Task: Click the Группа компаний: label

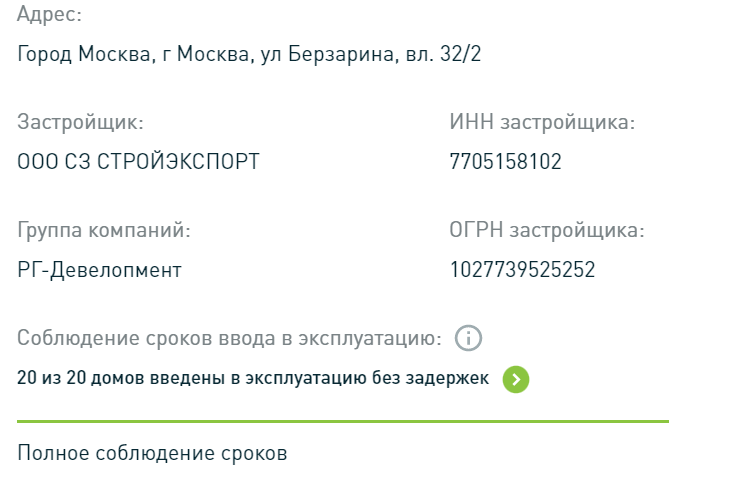Action: click(x=104, y=230)
